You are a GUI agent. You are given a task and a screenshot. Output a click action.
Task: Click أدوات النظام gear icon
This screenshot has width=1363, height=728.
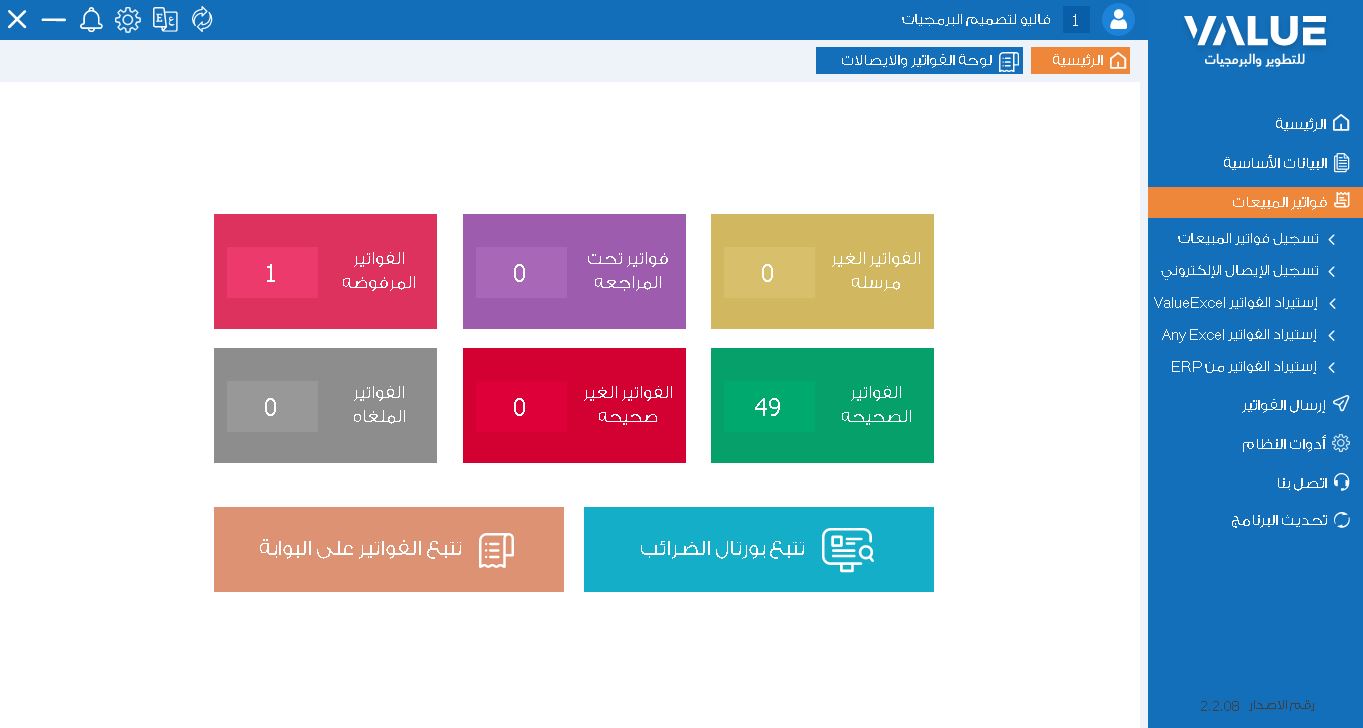[x=1341, y=443]
